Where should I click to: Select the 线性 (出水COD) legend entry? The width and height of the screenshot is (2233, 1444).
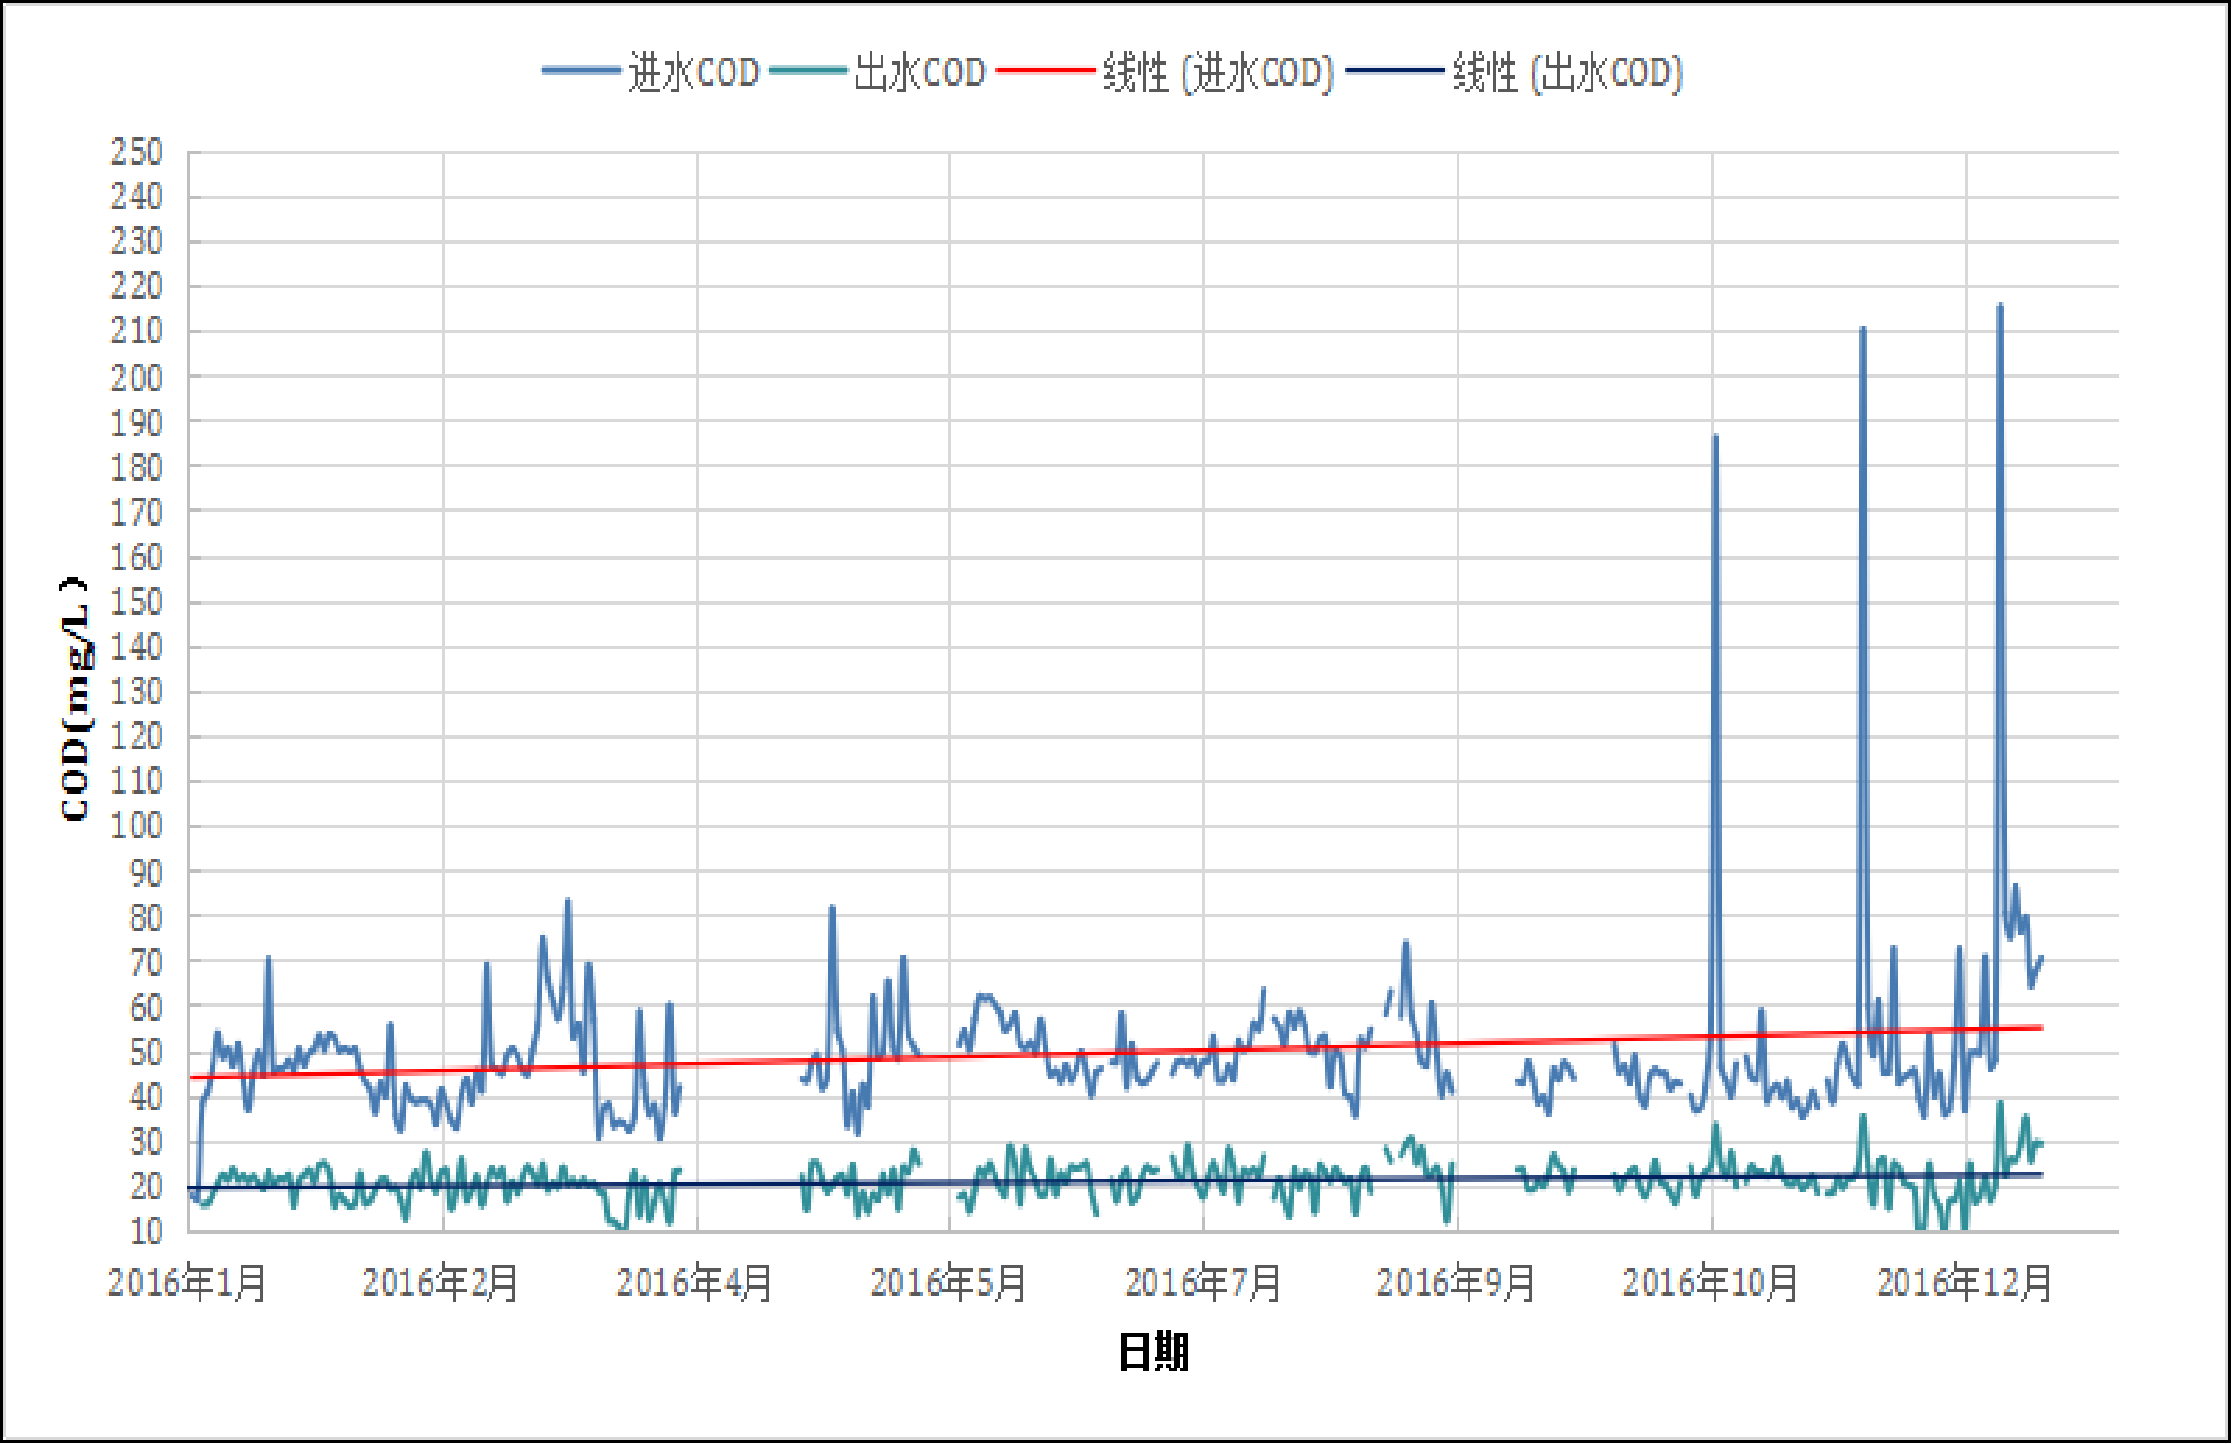[1567, 72]
